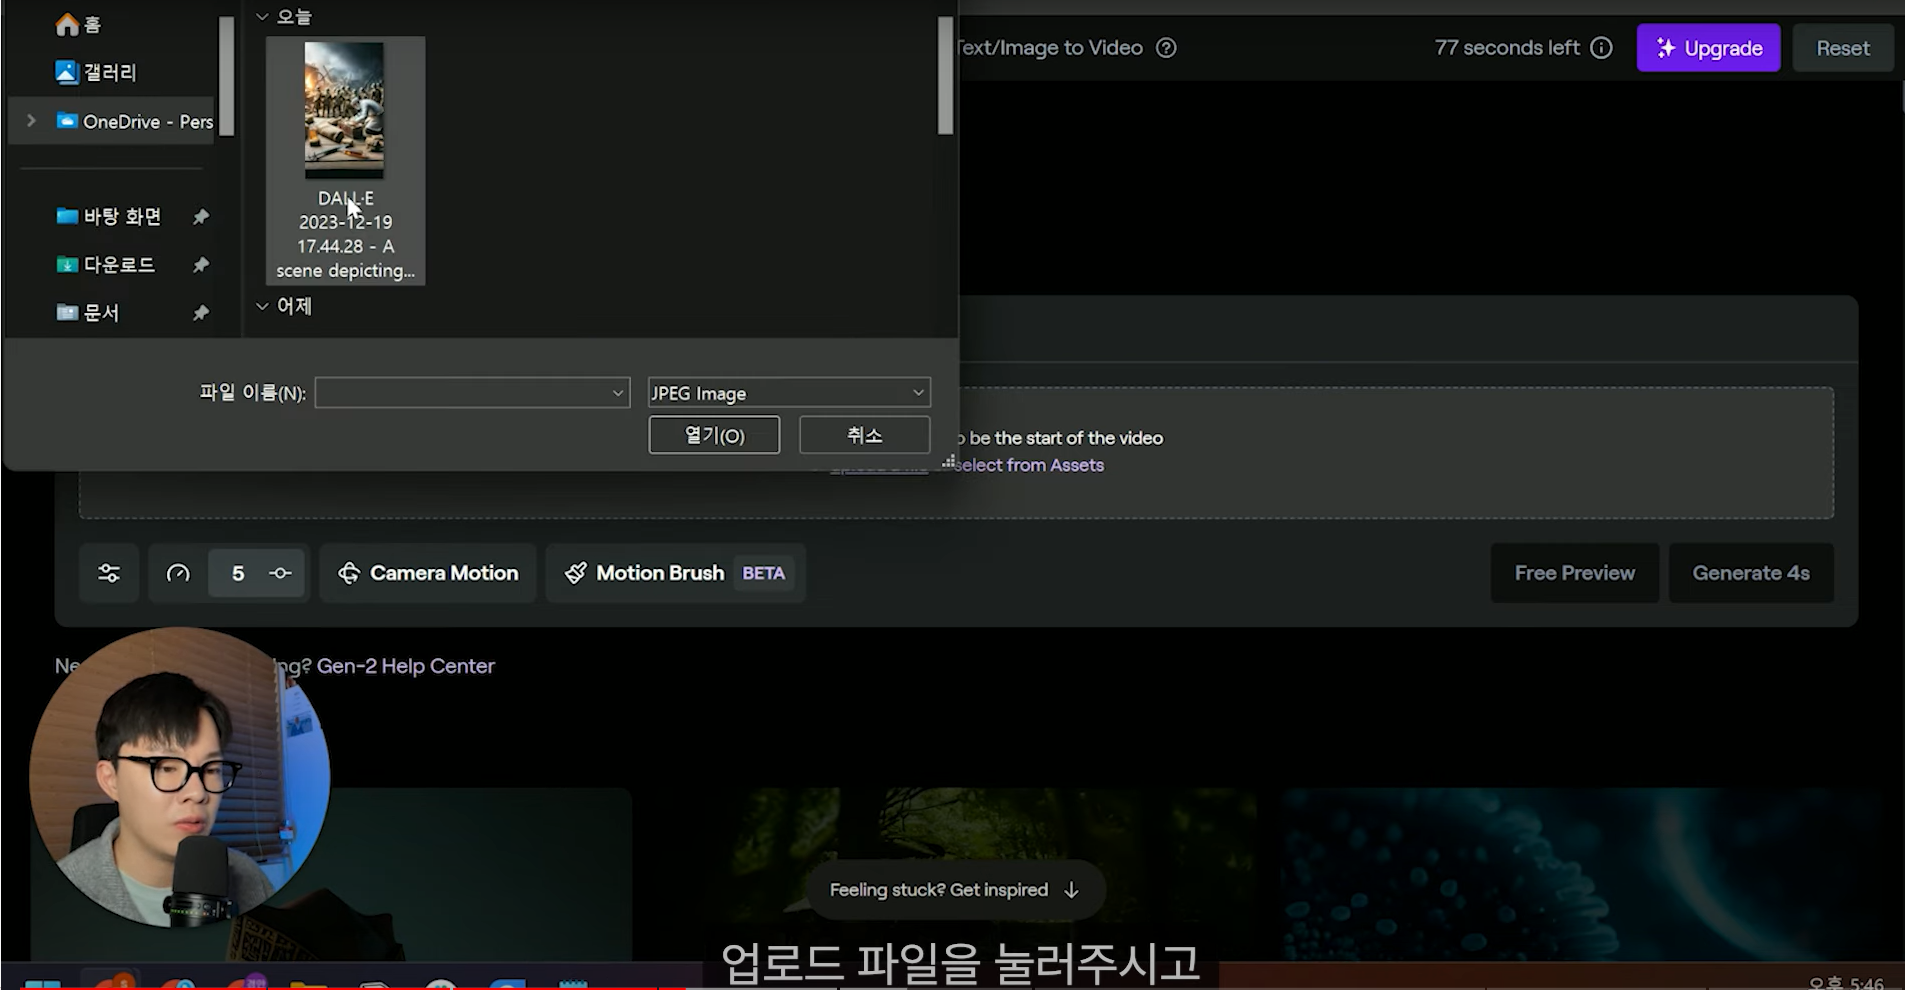Click the Generate 4s button
The height and width of the screenshot is (990, 1905).
coord(1750,573)
